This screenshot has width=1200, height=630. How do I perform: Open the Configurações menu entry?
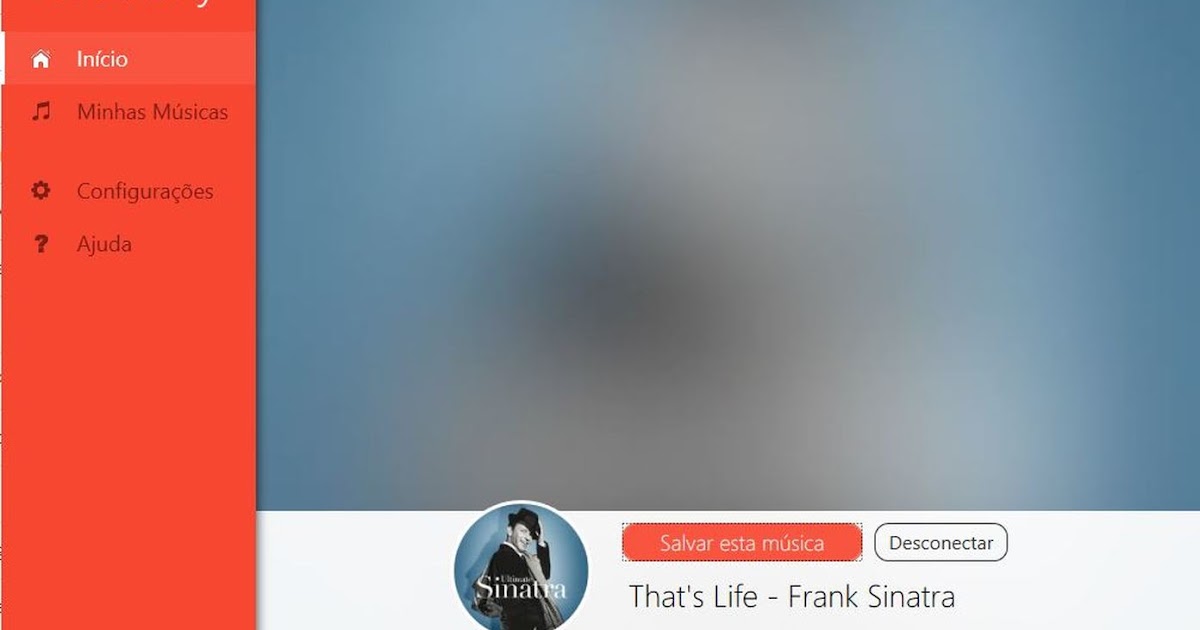130,191
